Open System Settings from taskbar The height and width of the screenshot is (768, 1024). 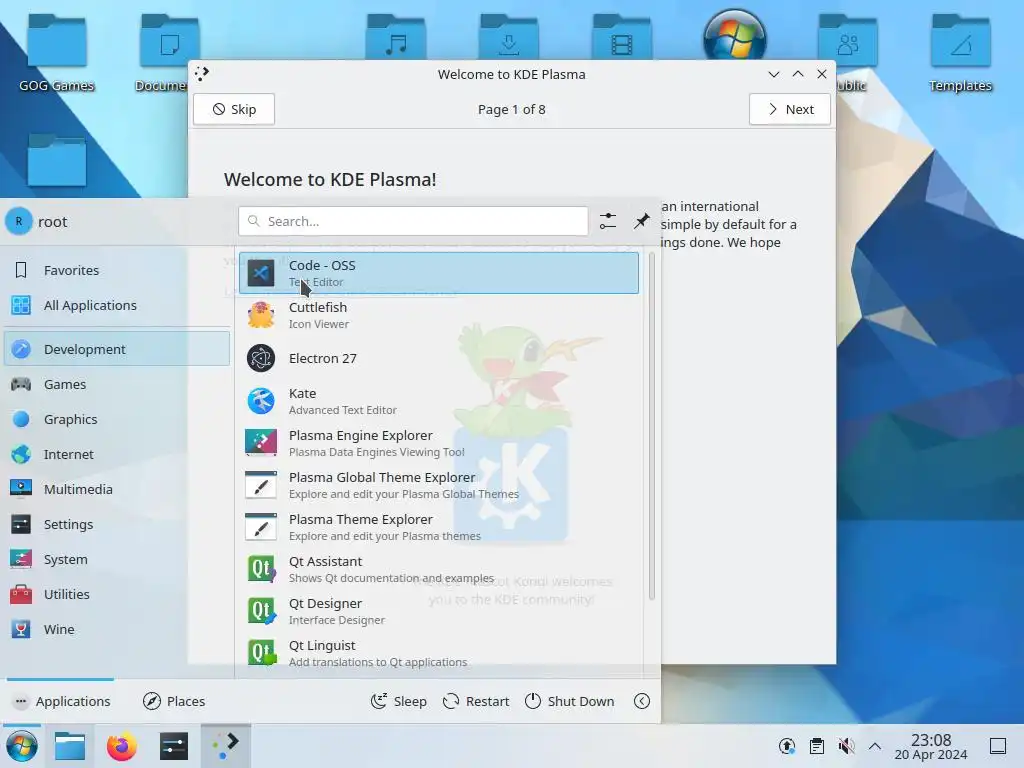pyautogui.click(x=174, y=746)
